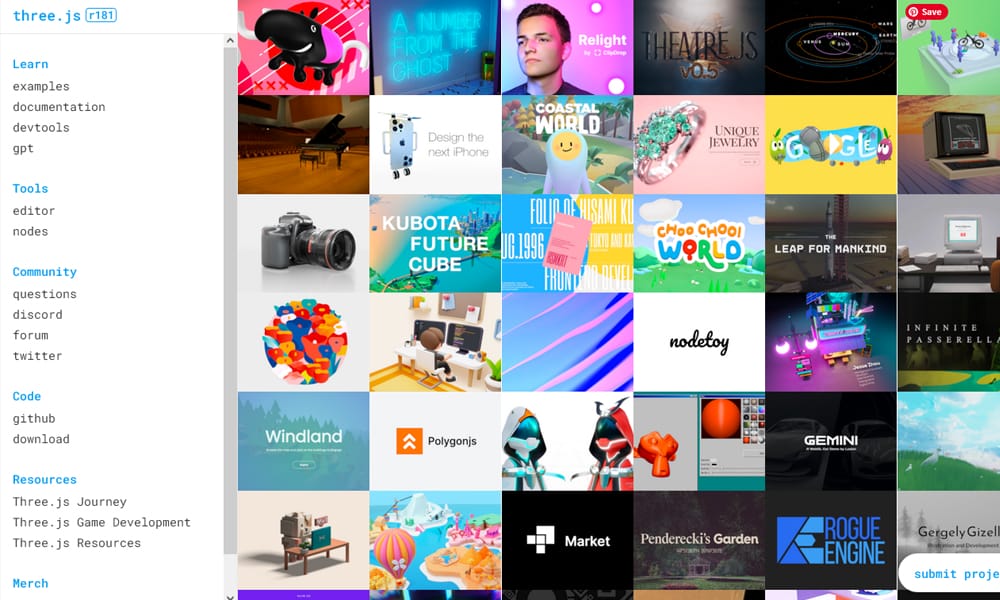Viewport: 1000px width, 600px height.
Task: Click the r181 release version badge
Action: coord(101,15)
